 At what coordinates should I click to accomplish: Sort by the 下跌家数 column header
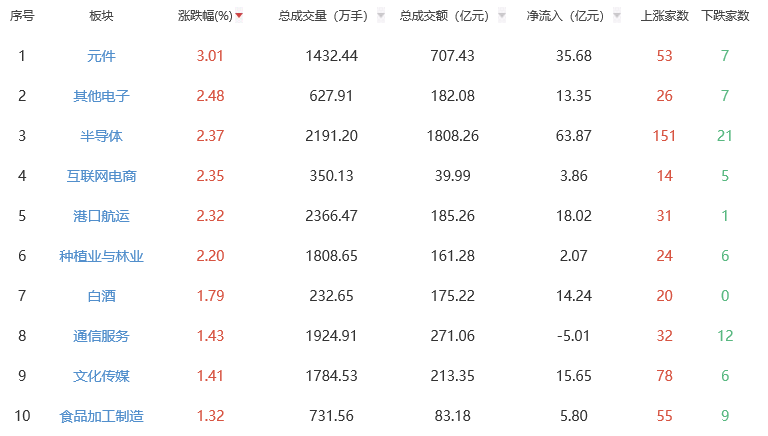pyautogui.click(x=725, y=16)
